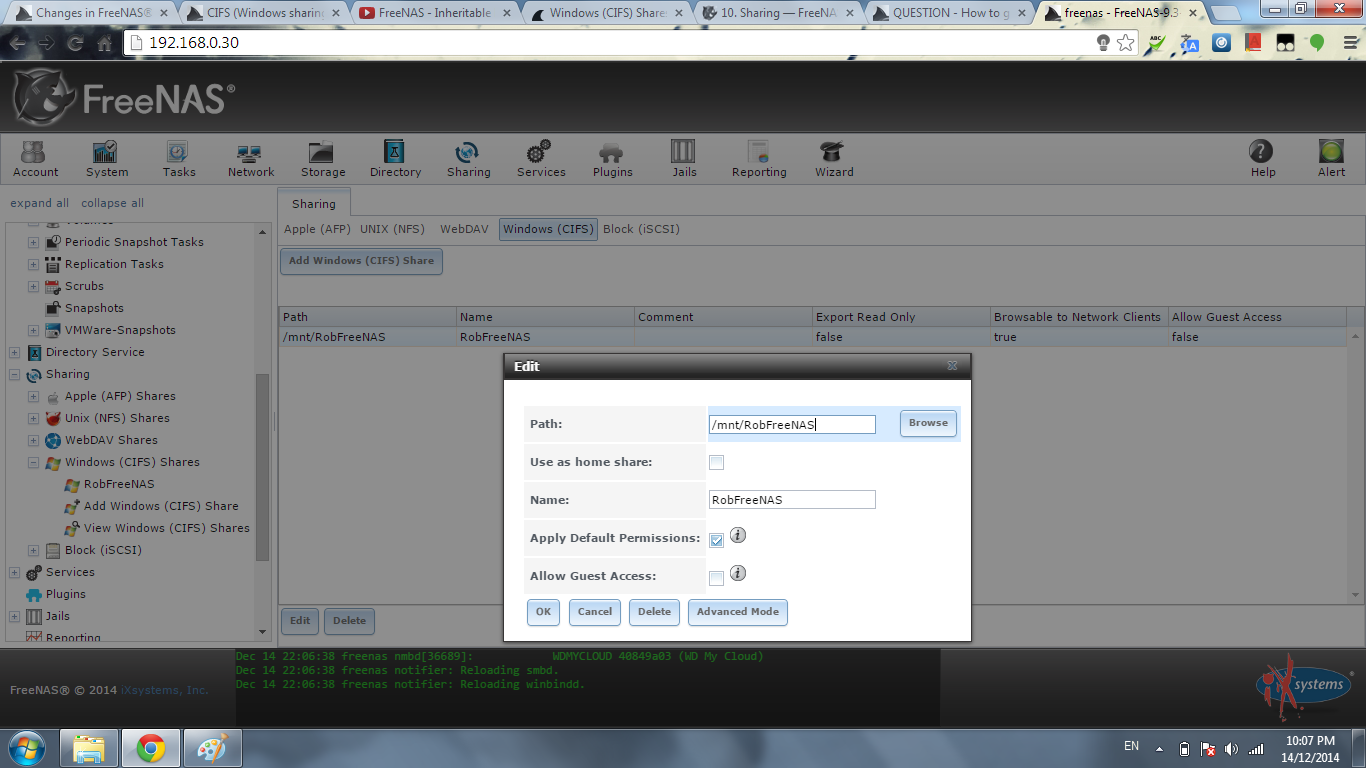Click the Name input field
Image resolution: width=1366 pixels, height=768 pixels.
point(792,499)
